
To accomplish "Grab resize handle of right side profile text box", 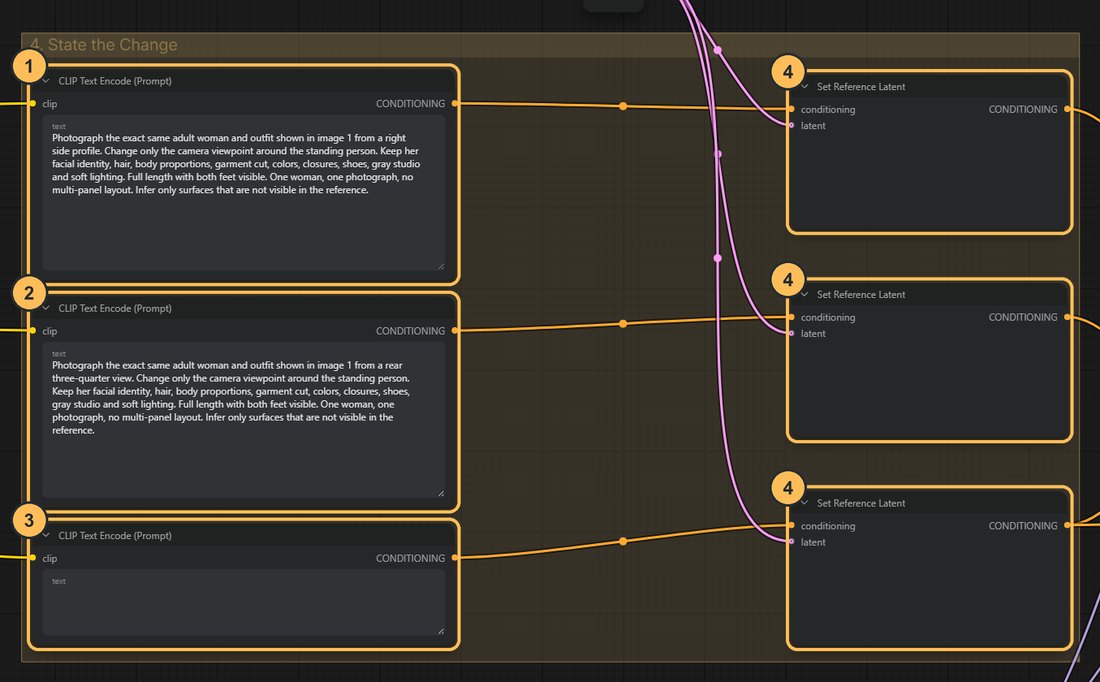I will (441, 266).
